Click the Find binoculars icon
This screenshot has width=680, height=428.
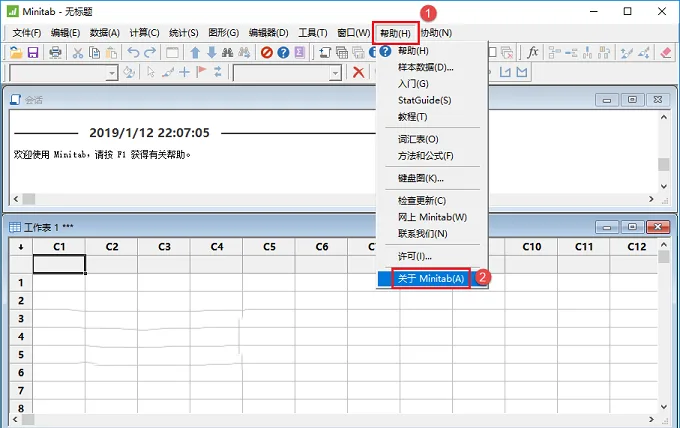pyautogui.click(x=227, y=53)
